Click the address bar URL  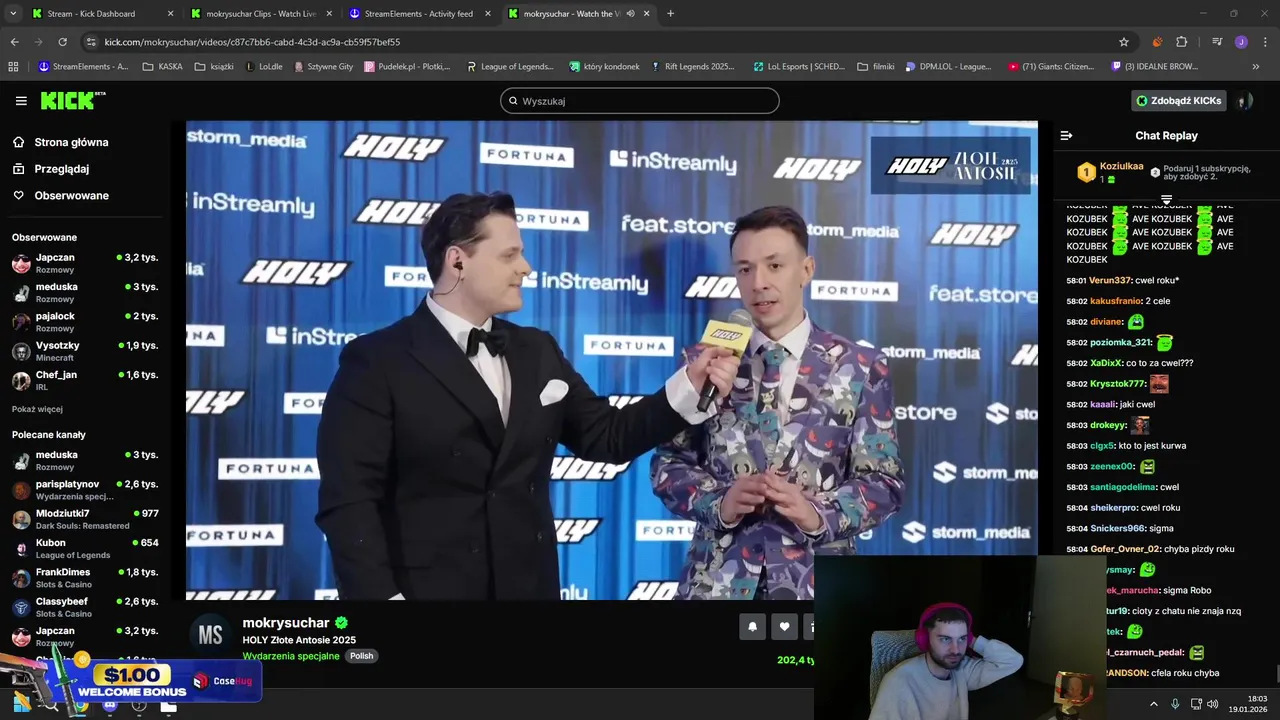tap(252, 42)
